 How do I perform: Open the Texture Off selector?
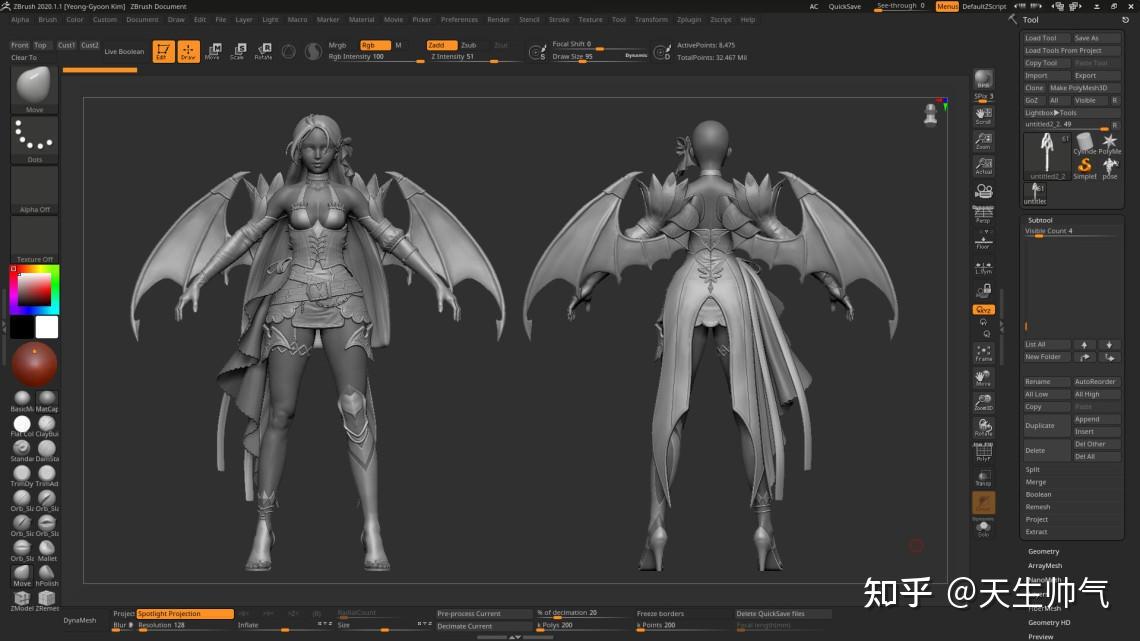(34, 240)
